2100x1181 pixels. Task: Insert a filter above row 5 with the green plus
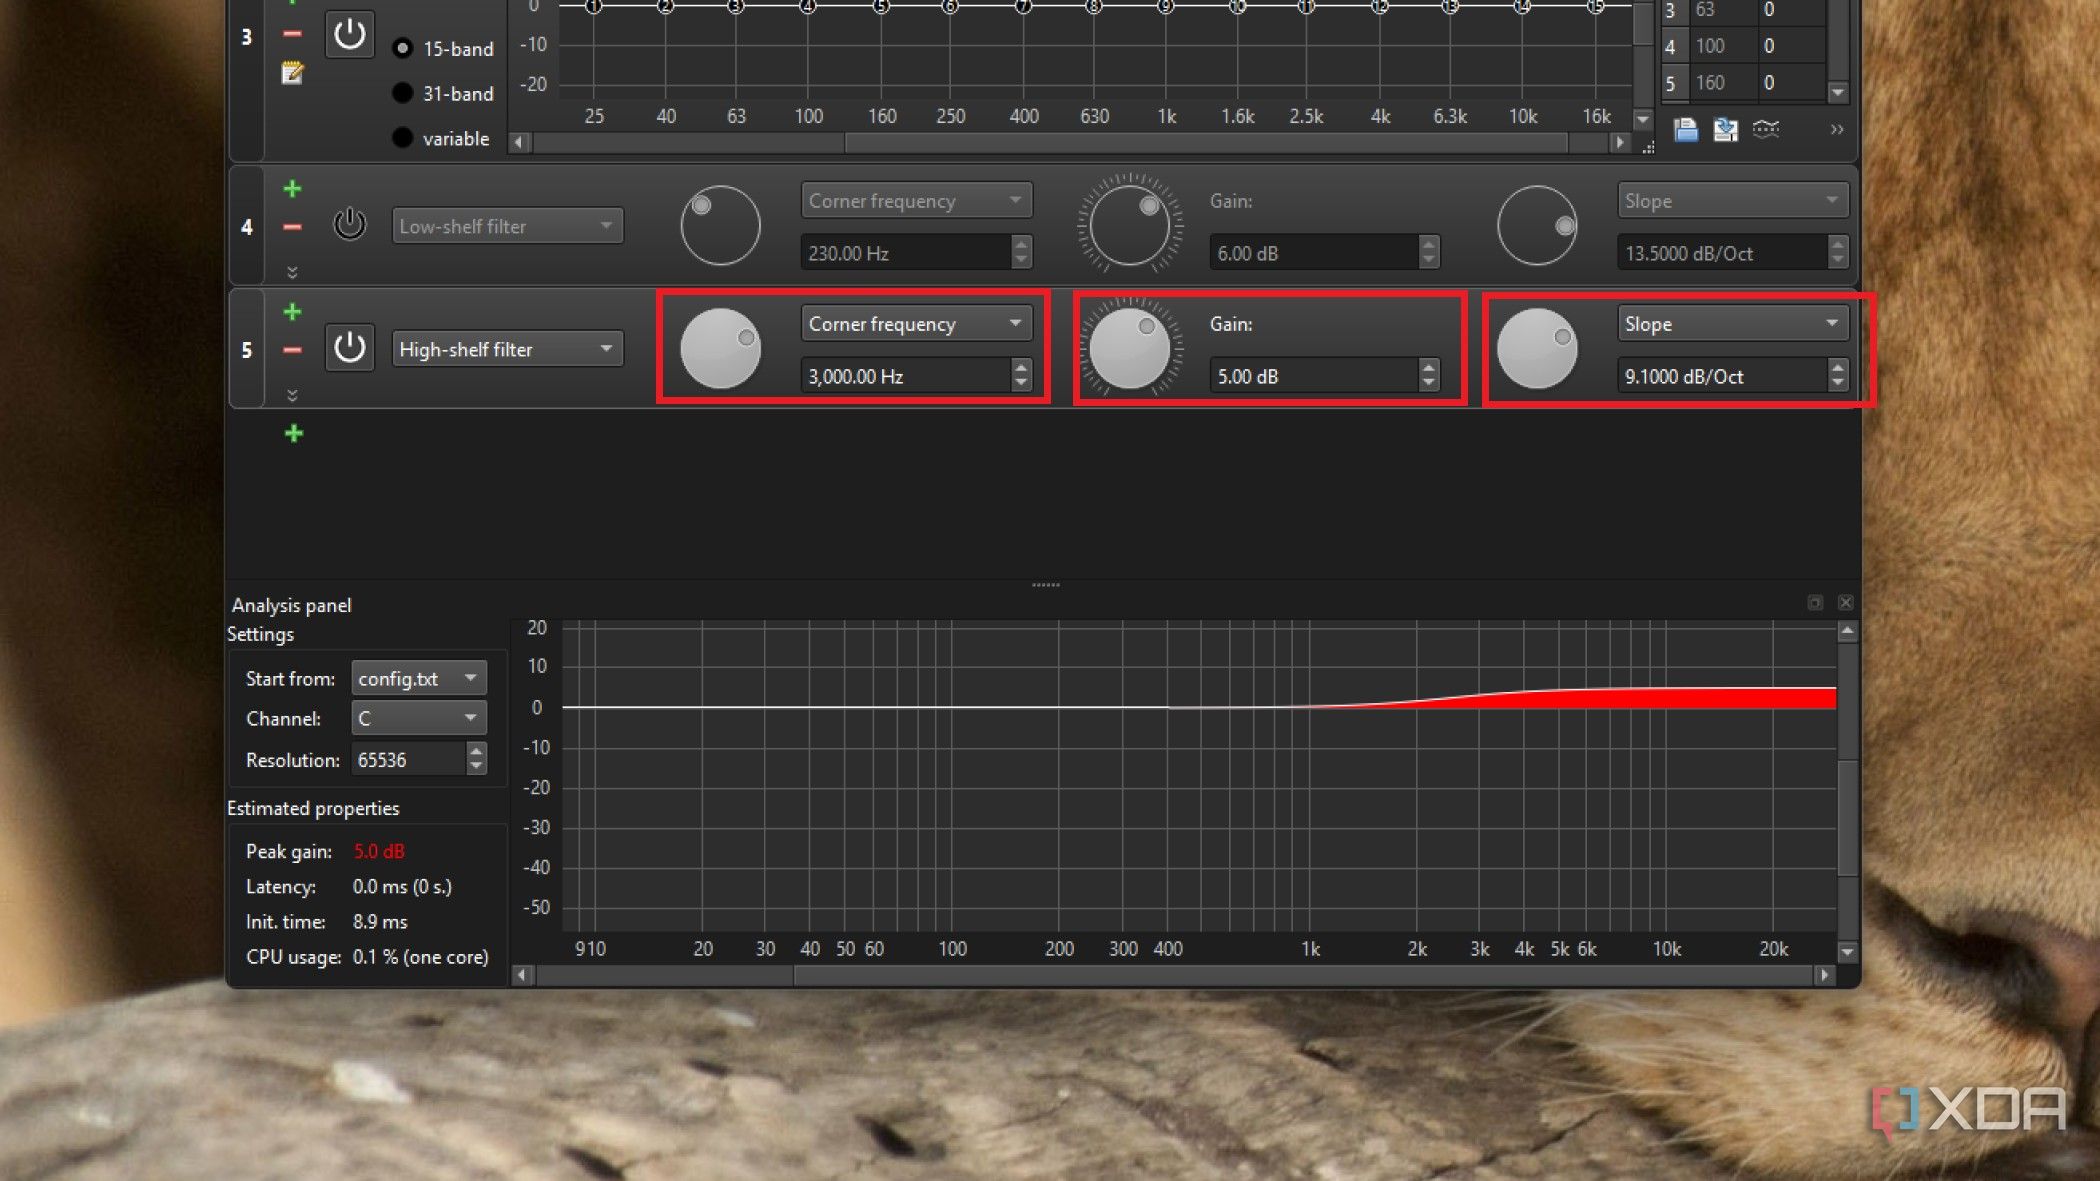click(293, 311)
